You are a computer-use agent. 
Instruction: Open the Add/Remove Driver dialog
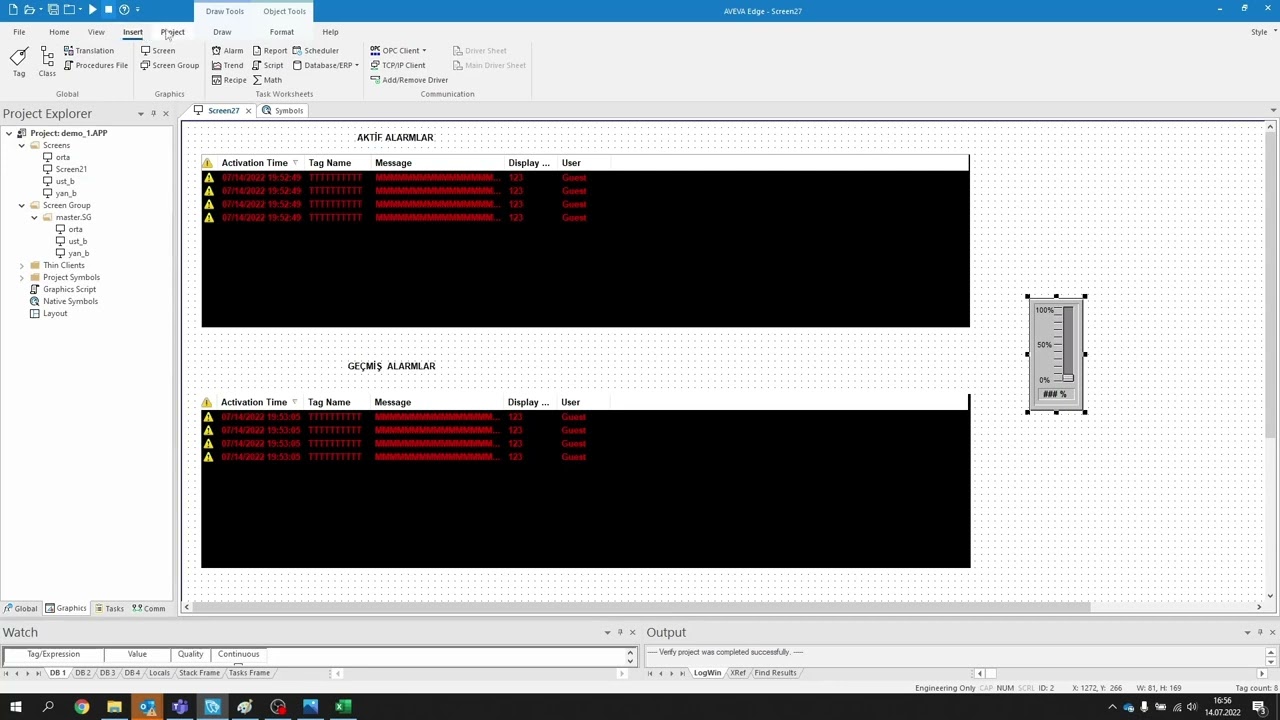click(409, 80)
